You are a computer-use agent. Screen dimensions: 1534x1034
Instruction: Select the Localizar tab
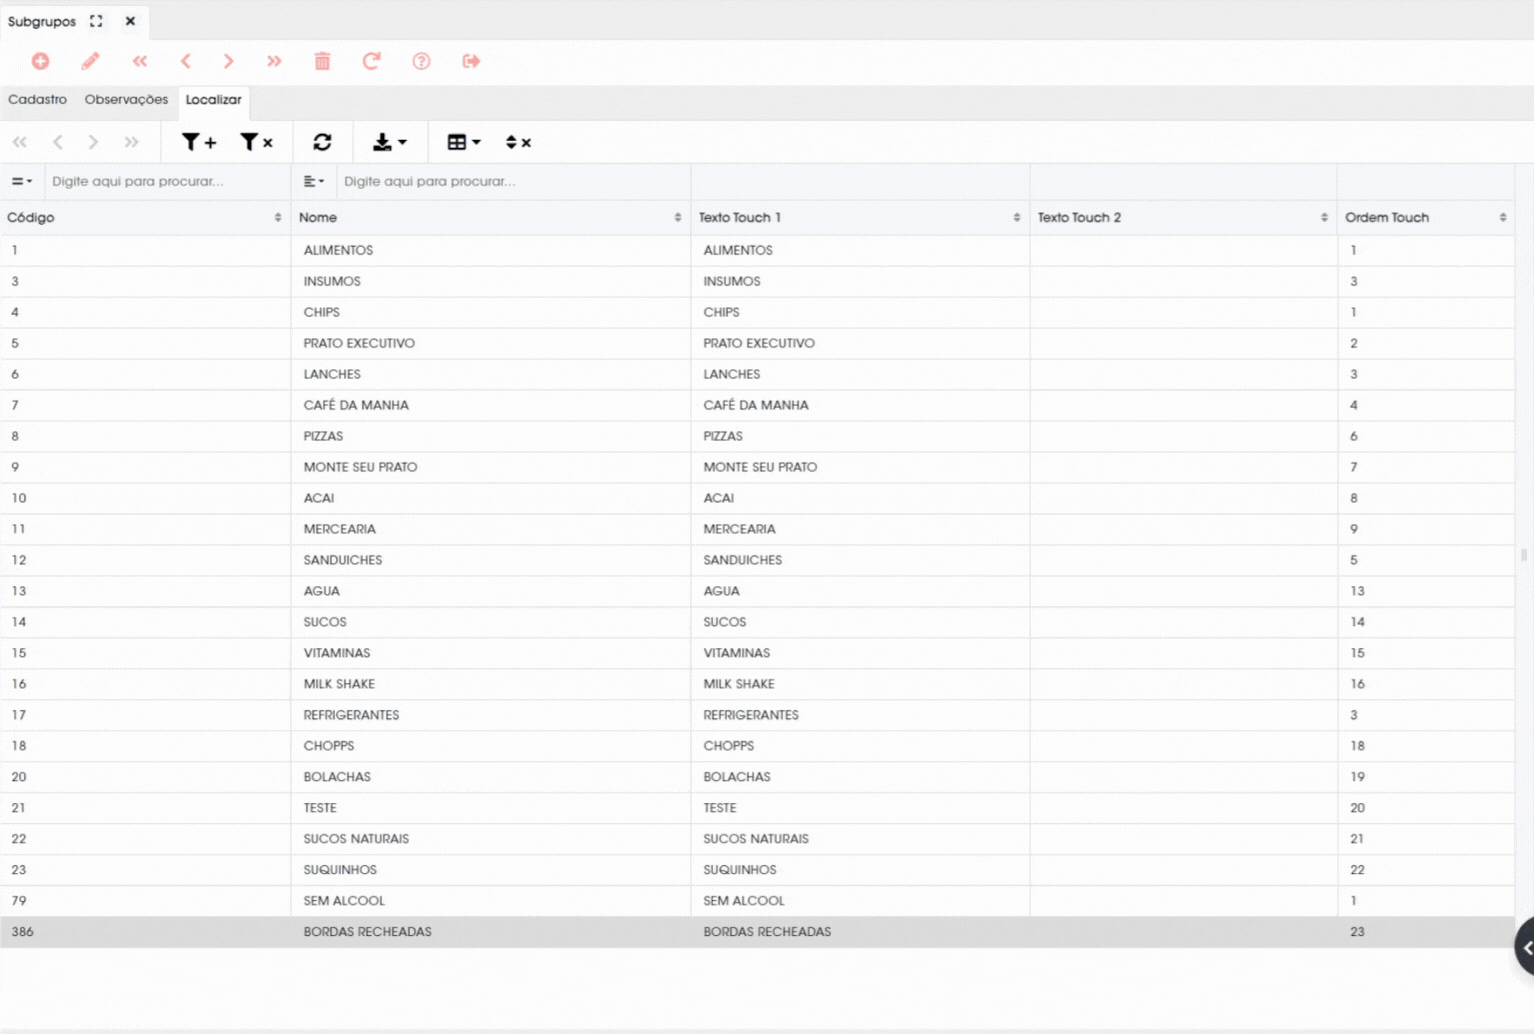point(213,100)
